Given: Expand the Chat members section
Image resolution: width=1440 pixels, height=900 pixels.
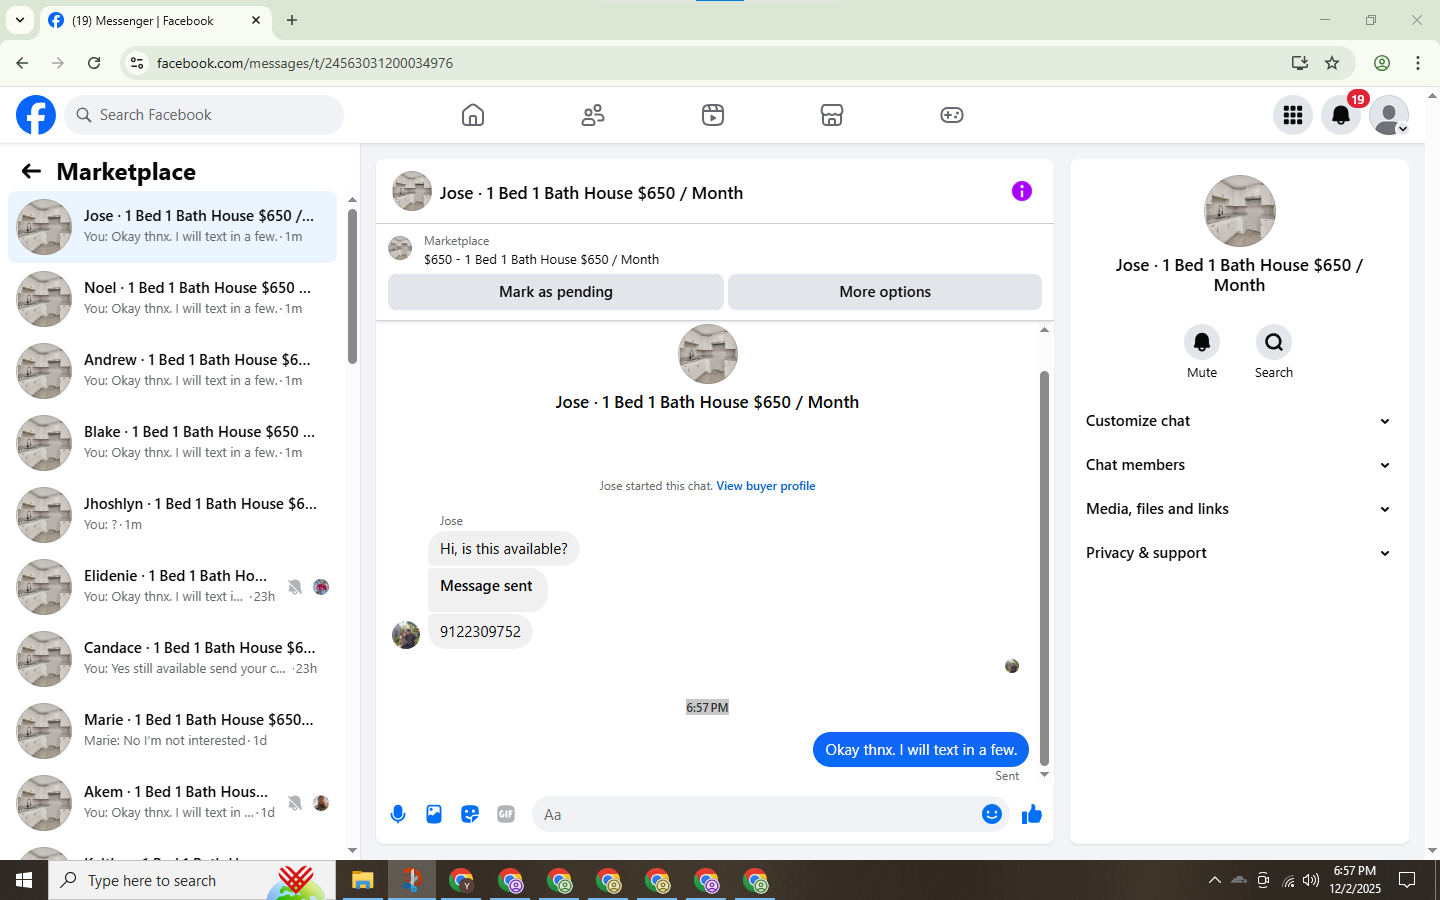Looking at the screenshot, I should point(1239,465).
